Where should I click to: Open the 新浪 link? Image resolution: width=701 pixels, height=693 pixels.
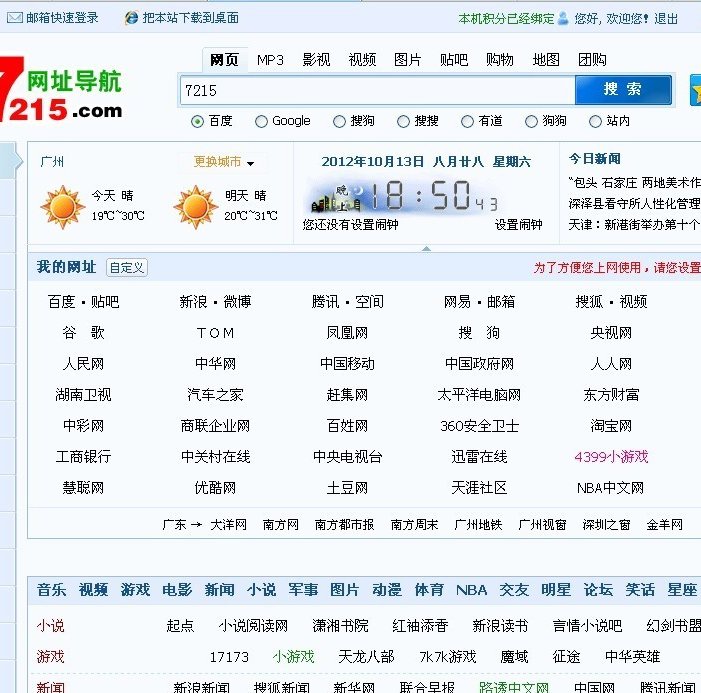193,302
